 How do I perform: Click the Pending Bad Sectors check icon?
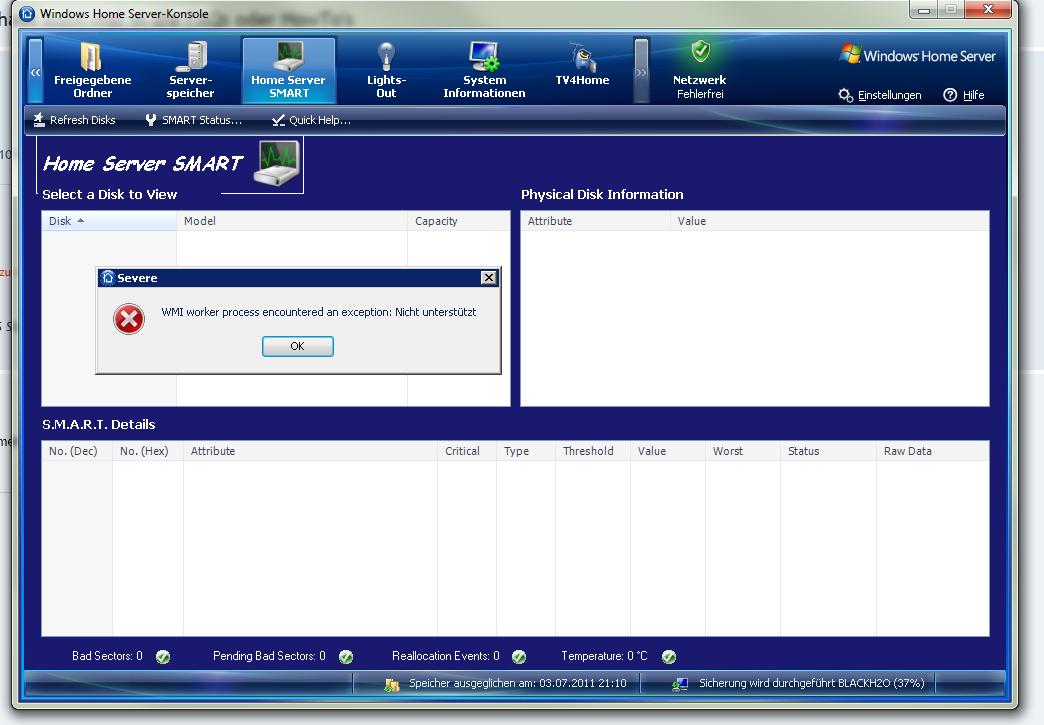[346, 657]
